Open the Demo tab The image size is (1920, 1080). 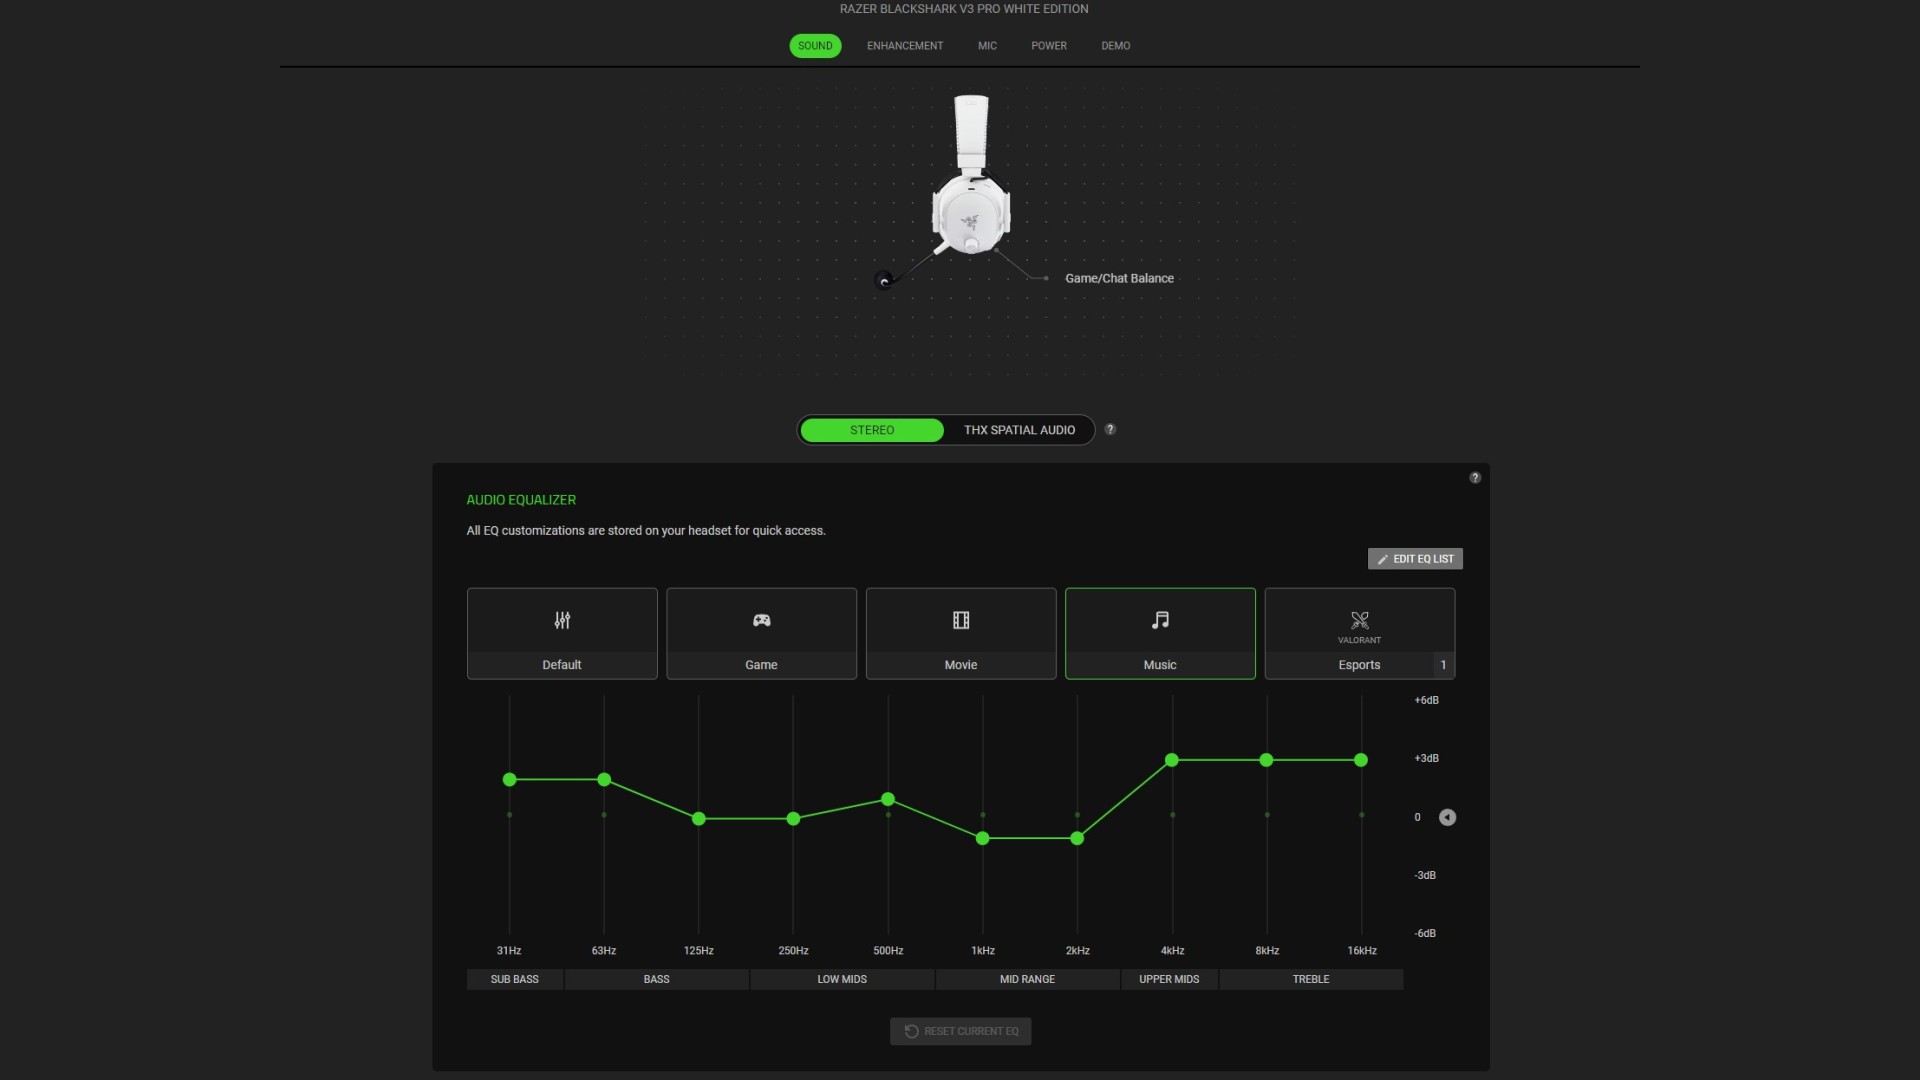tap(1116, 46)
